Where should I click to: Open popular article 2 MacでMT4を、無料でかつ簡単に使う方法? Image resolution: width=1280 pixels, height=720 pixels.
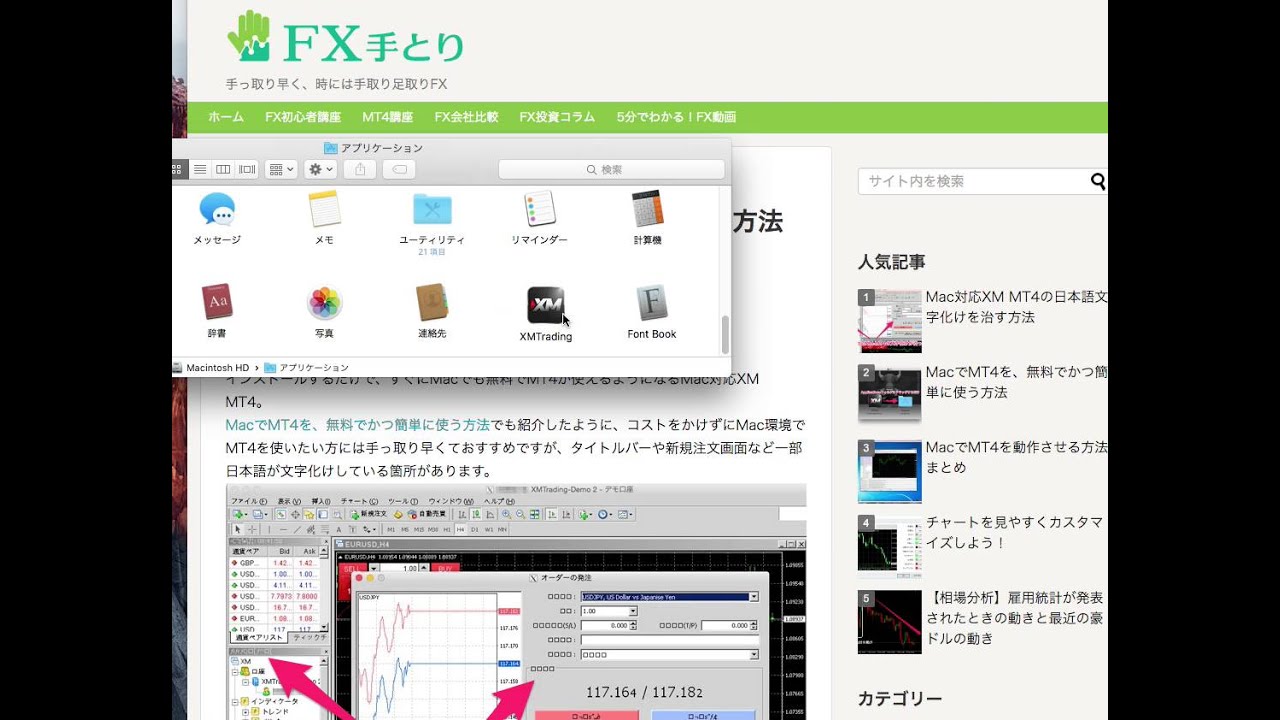tap(1016, 382)
